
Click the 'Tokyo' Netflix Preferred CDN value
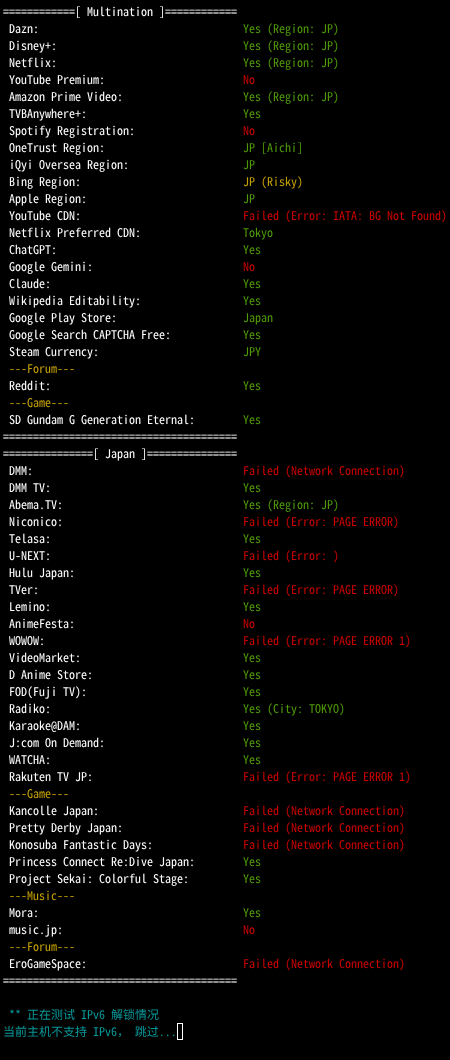pyautogui.click(x=258, y=233)
